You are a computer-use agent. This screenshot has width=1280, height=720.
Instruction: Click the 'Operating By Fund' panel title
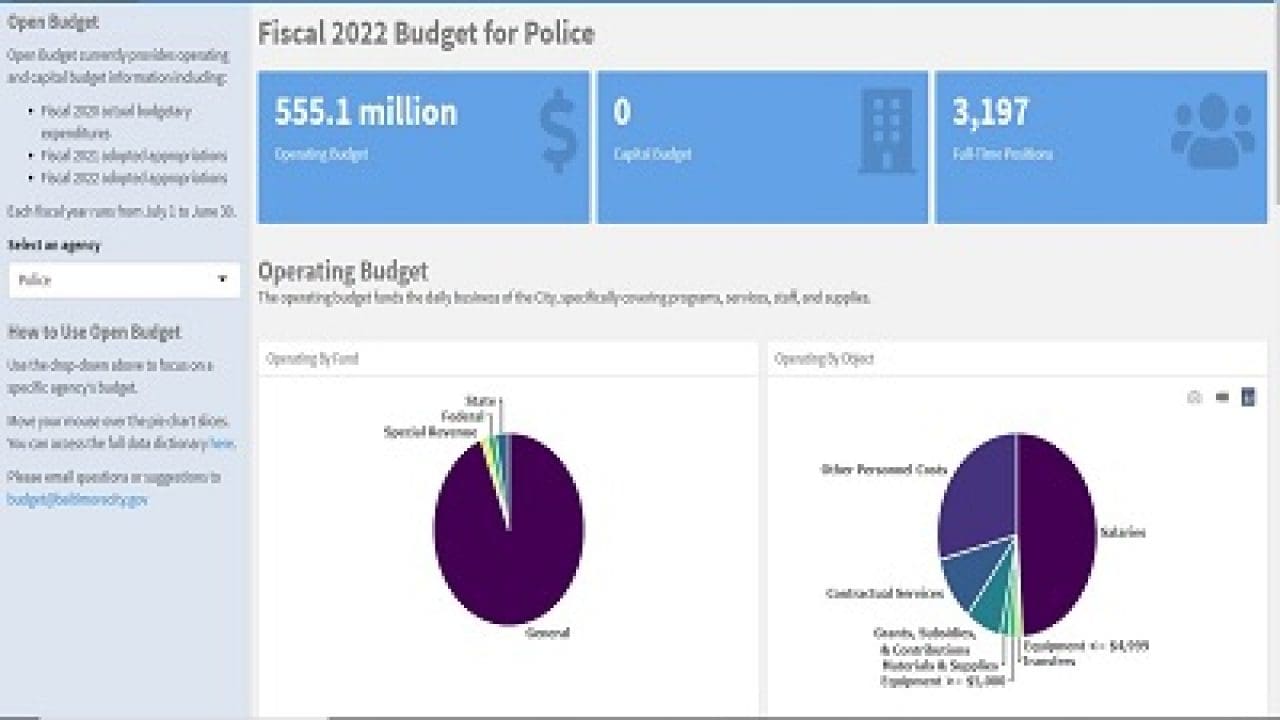312,358
